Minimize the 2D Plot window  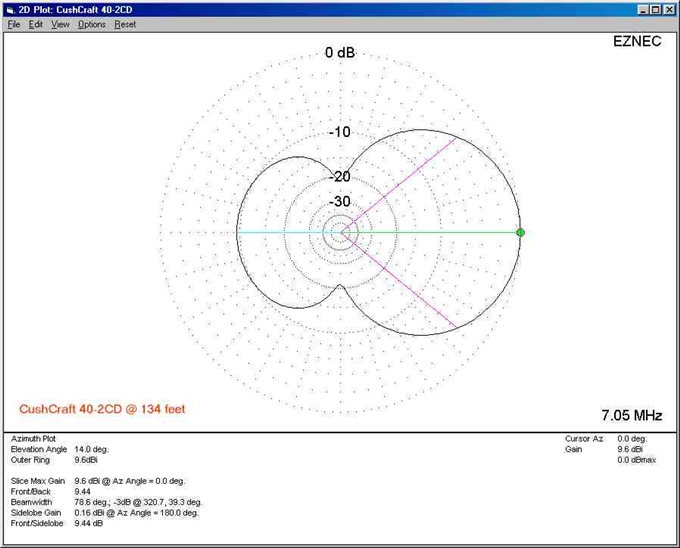click(644, 10)
